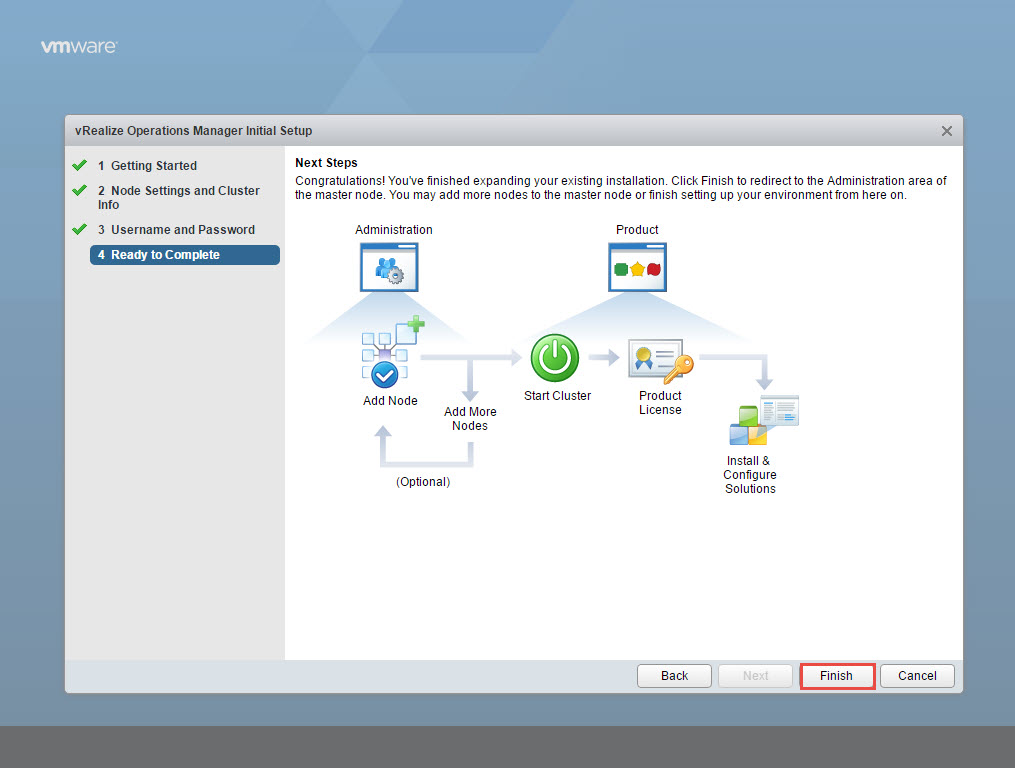Click the Add More Nodes label
This screenshot has height=768, width=1015.
point(470,418)
